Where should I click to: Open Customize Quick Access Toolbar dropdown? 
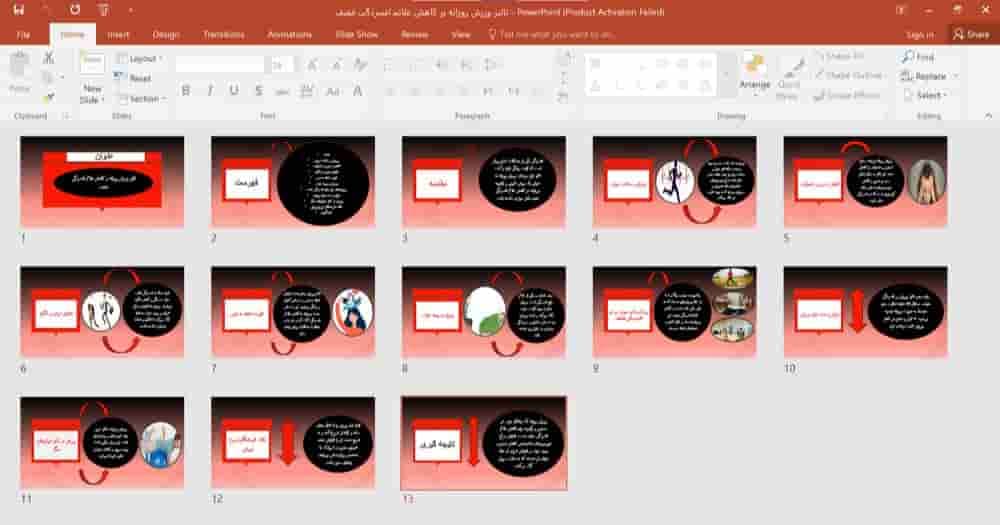[131, 10]
